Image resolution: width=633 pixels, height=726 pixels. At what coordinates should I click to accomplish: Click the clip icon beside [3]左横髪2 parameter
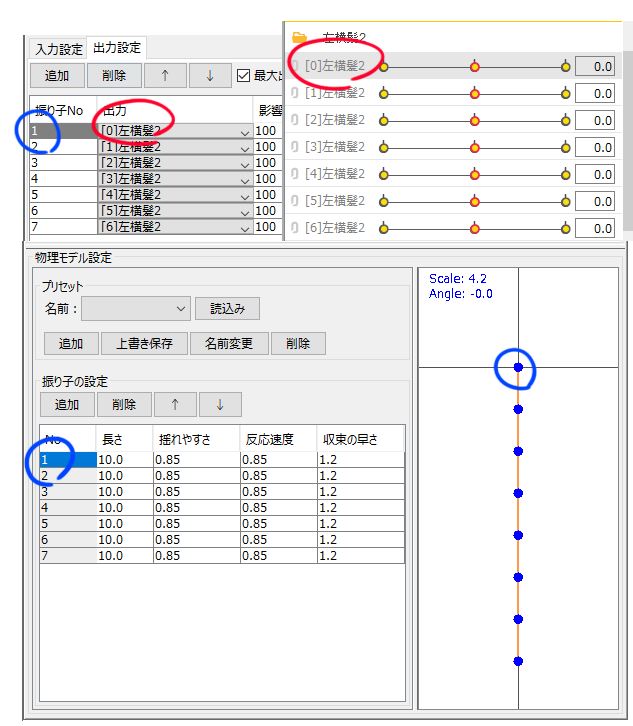tap(295, 147)
